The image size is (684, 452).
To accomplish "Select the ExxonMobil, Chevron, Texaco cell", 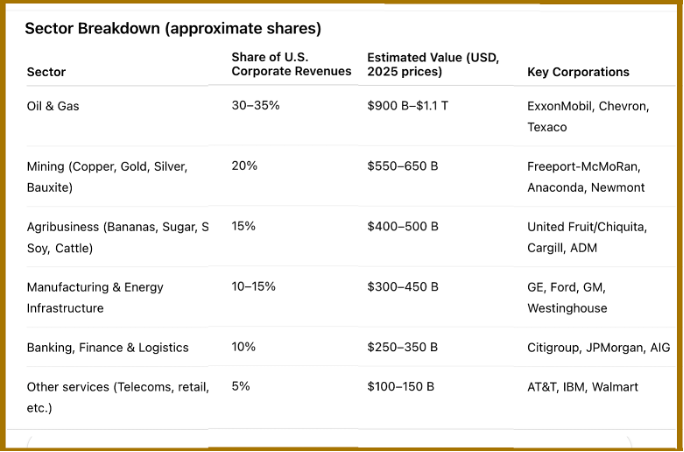I will point(588,116).
